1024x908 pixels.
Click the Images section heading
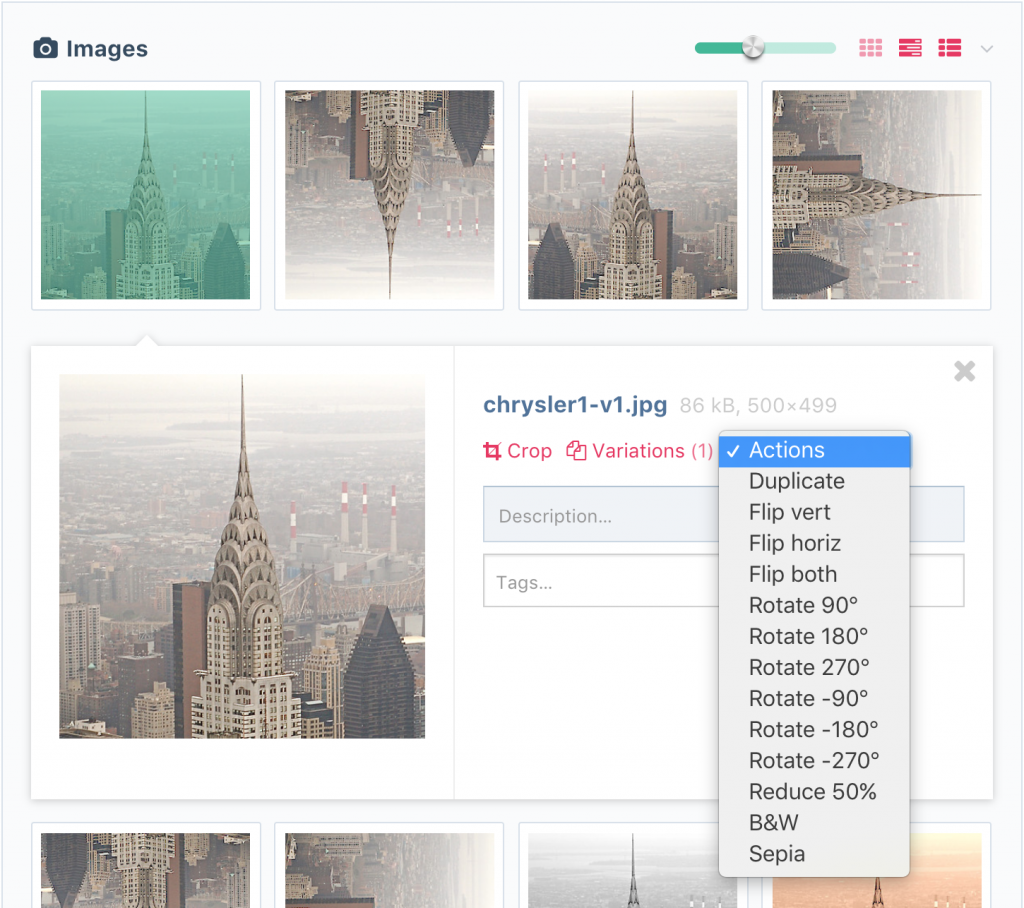[107, 49]
